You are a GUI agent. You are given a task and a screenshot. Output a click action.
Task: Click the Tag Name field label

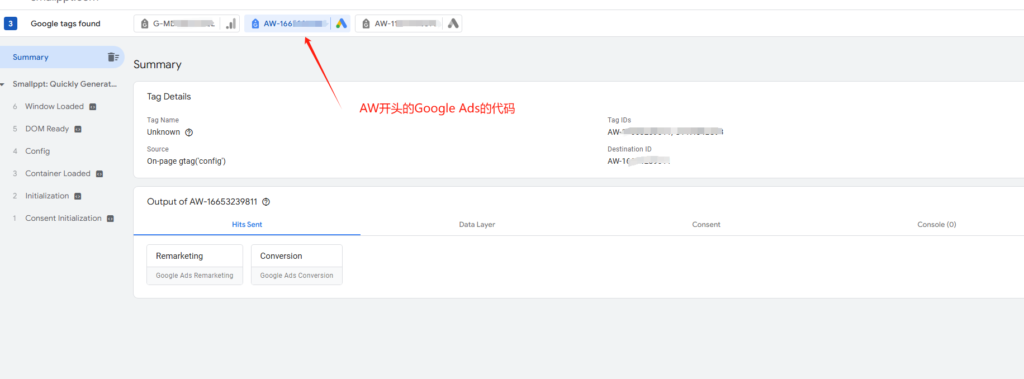click(163, 120)
